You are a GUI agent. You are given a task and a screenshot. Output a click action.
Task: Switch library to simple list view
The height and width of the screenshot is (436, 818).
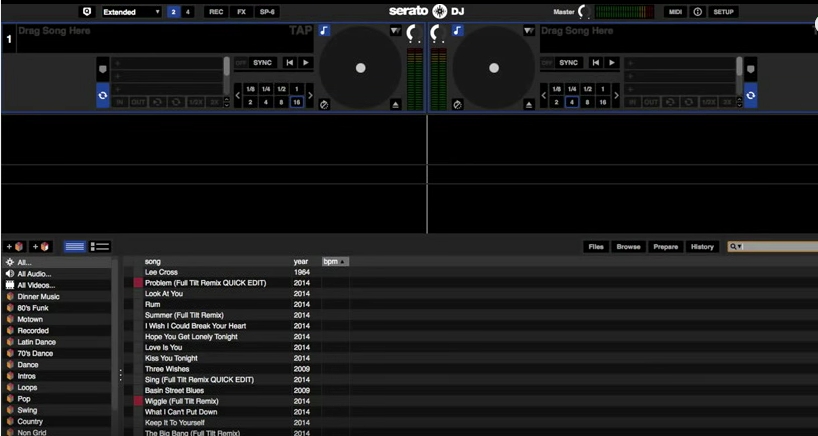[75, 246]
